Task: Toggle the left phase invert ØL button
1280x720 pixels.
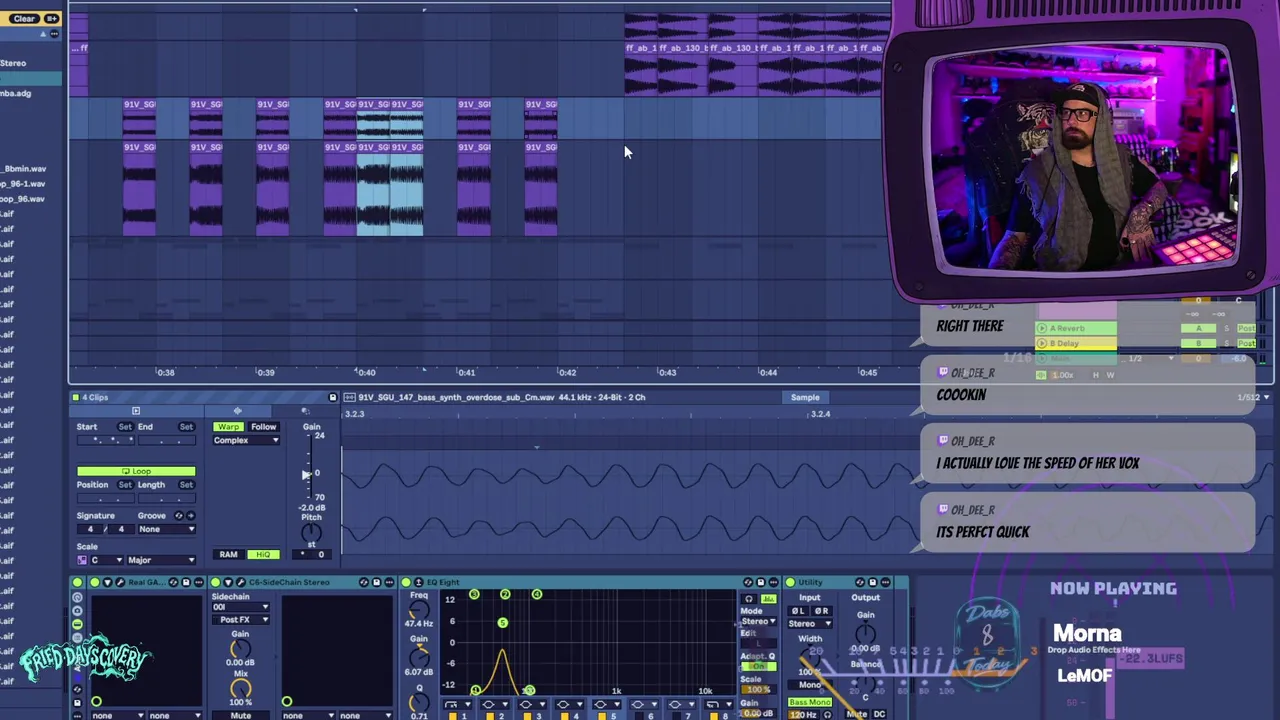Action: [799, 611]
